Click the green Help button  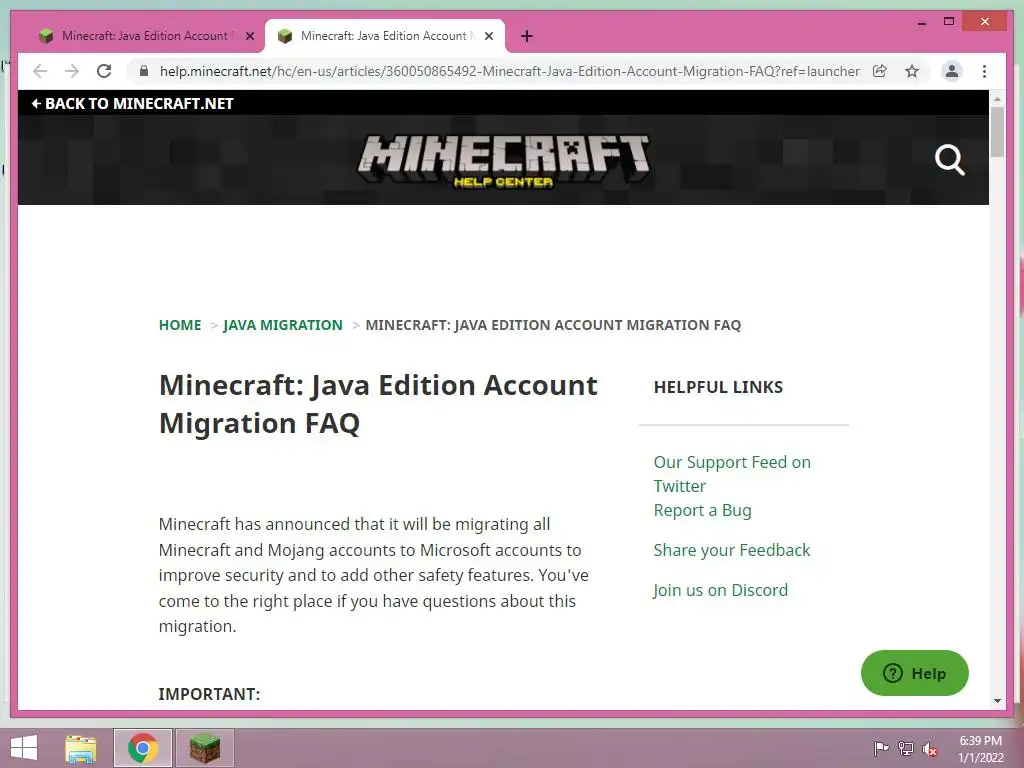(x=914, y=673)
